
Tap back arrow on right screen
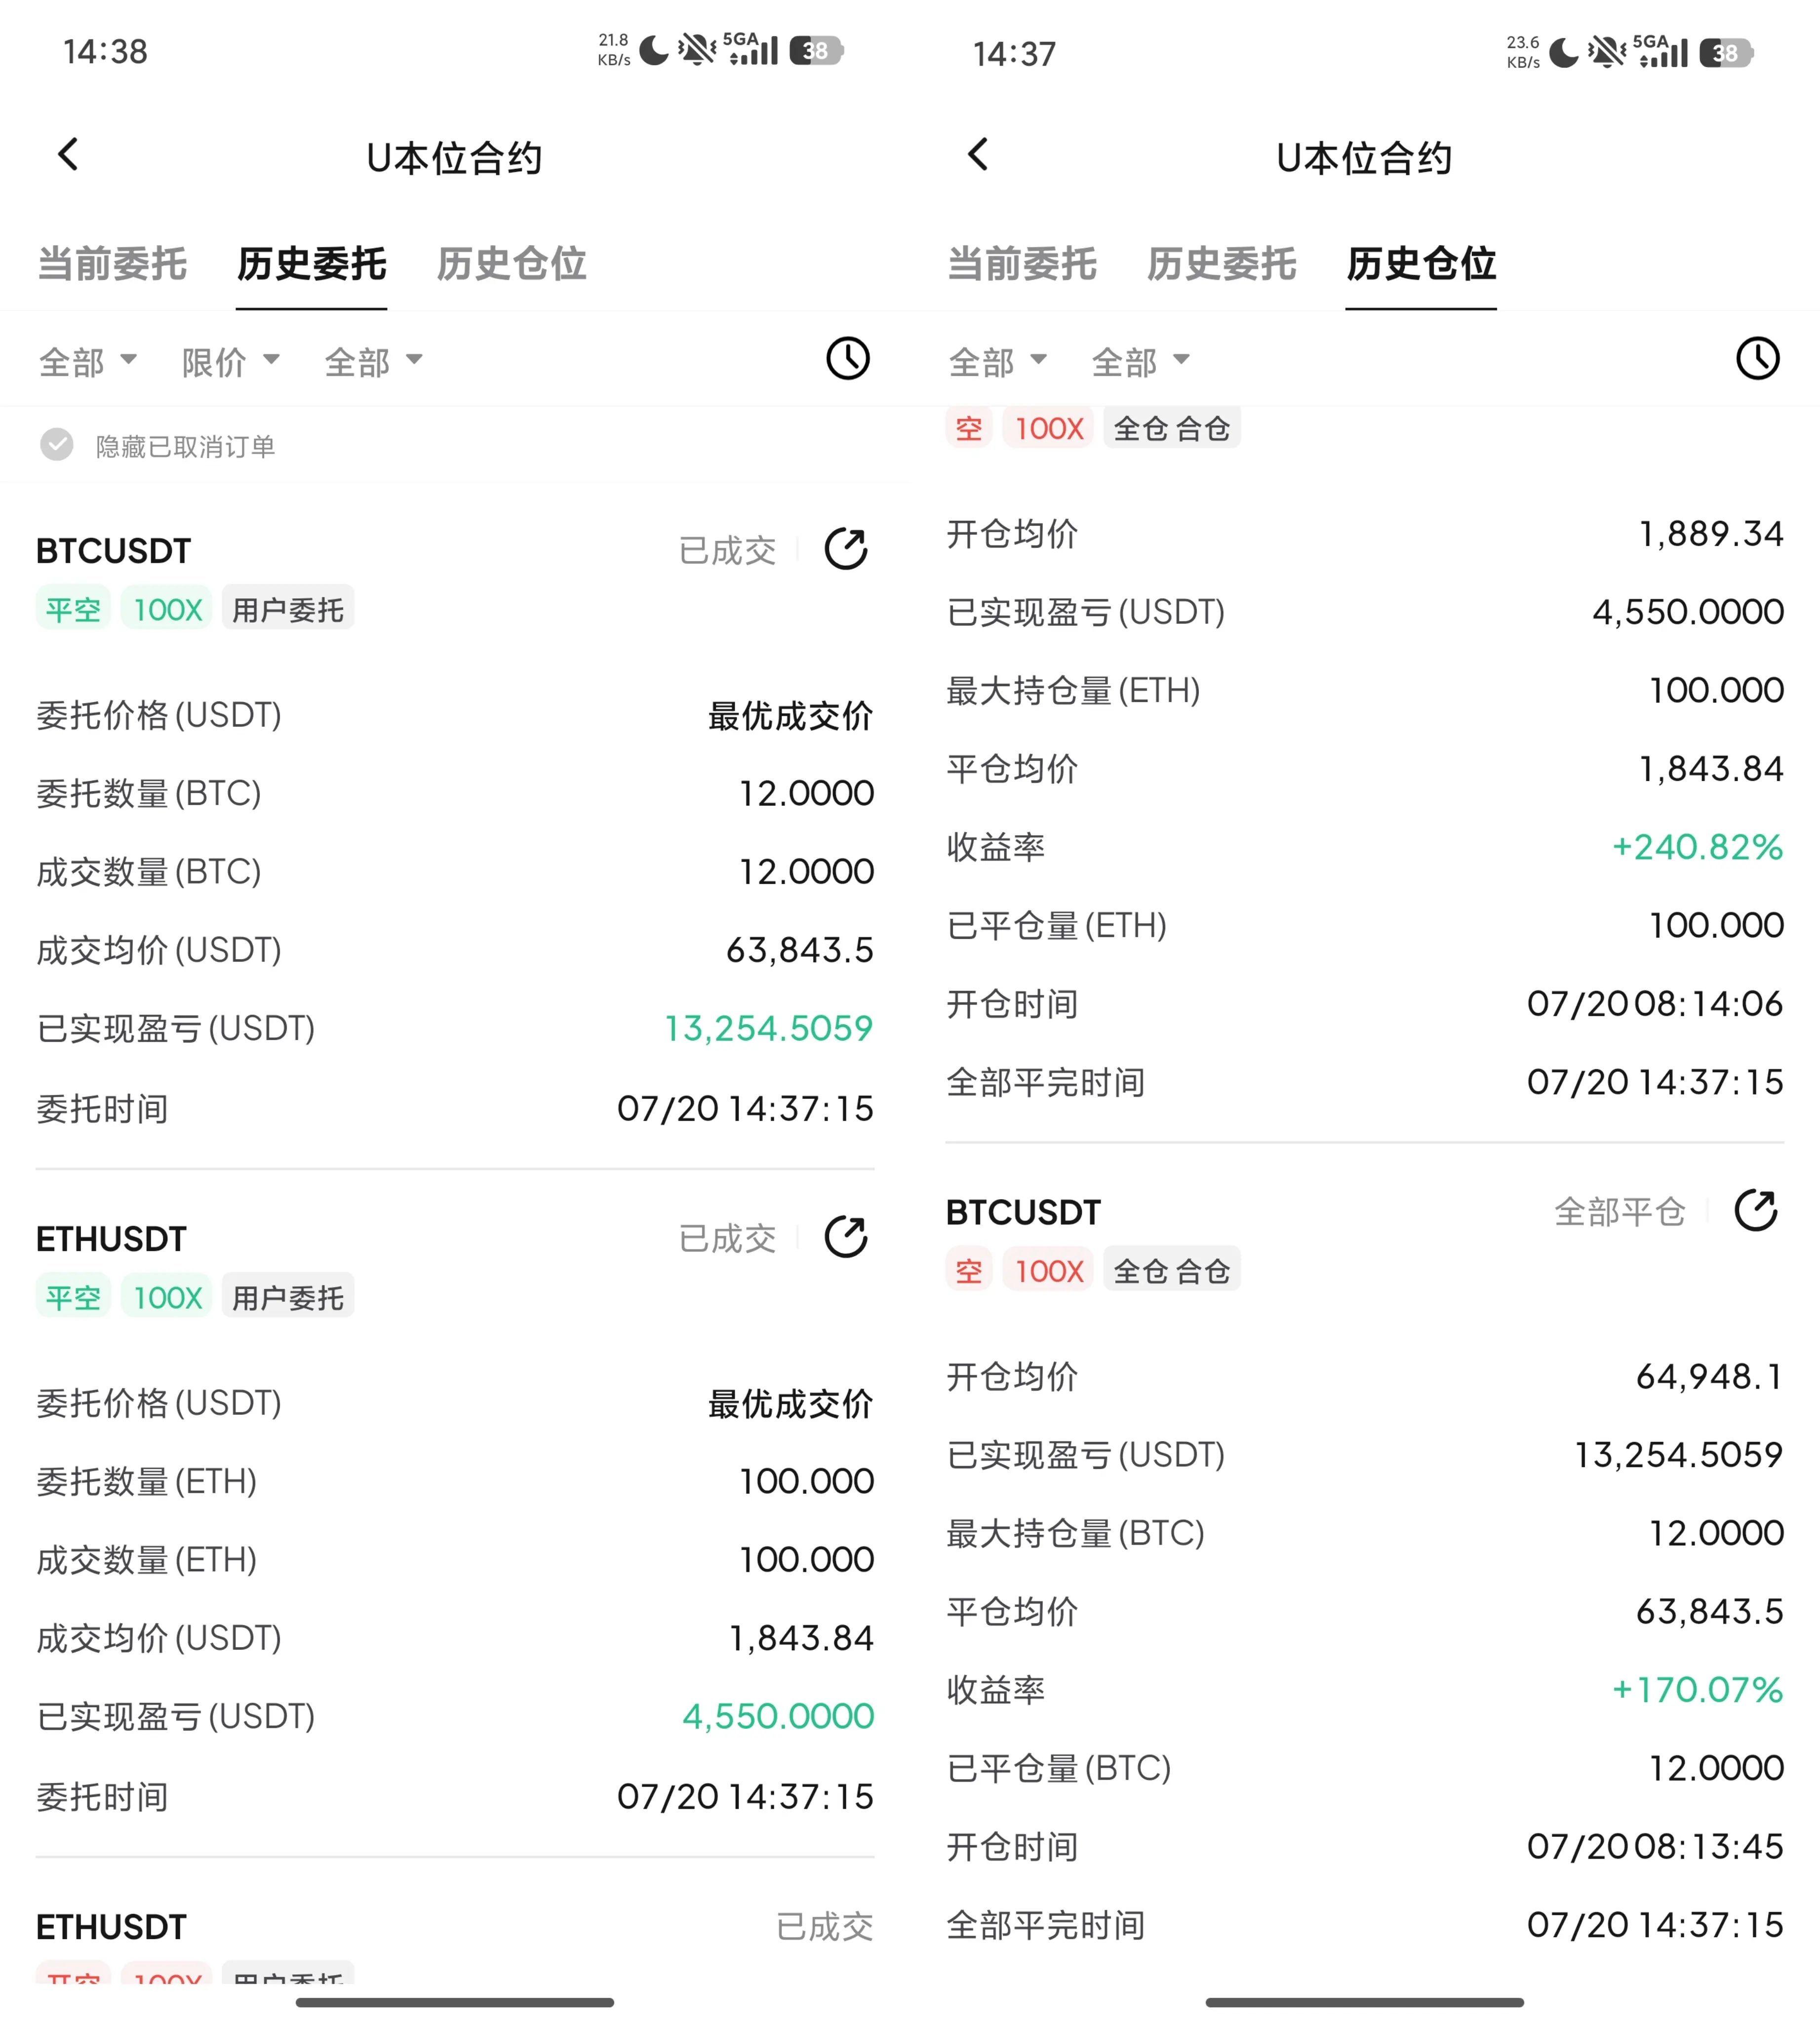[978, 155]
